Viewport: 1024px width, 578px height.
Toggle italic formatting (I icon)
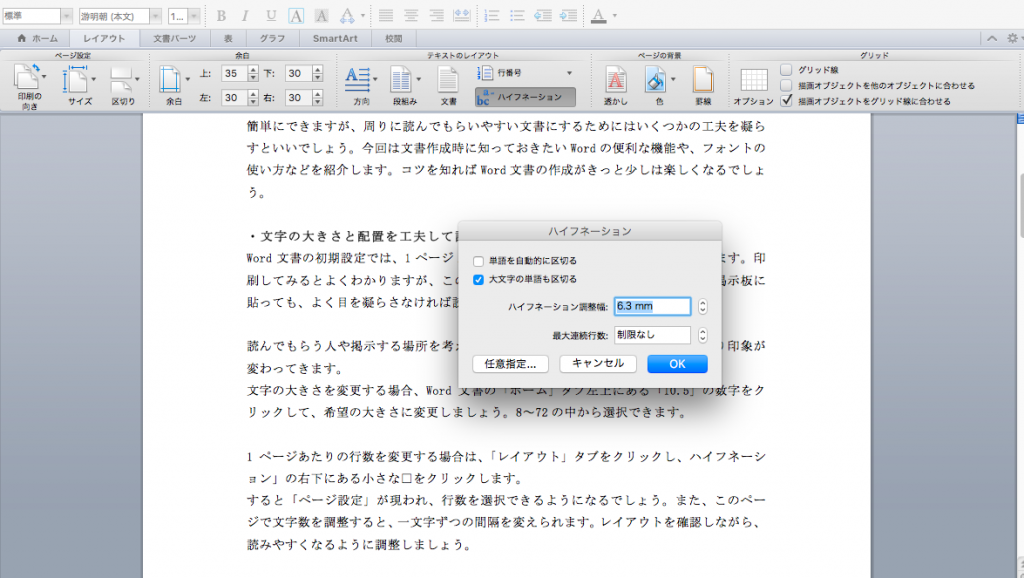click(245, 16)
